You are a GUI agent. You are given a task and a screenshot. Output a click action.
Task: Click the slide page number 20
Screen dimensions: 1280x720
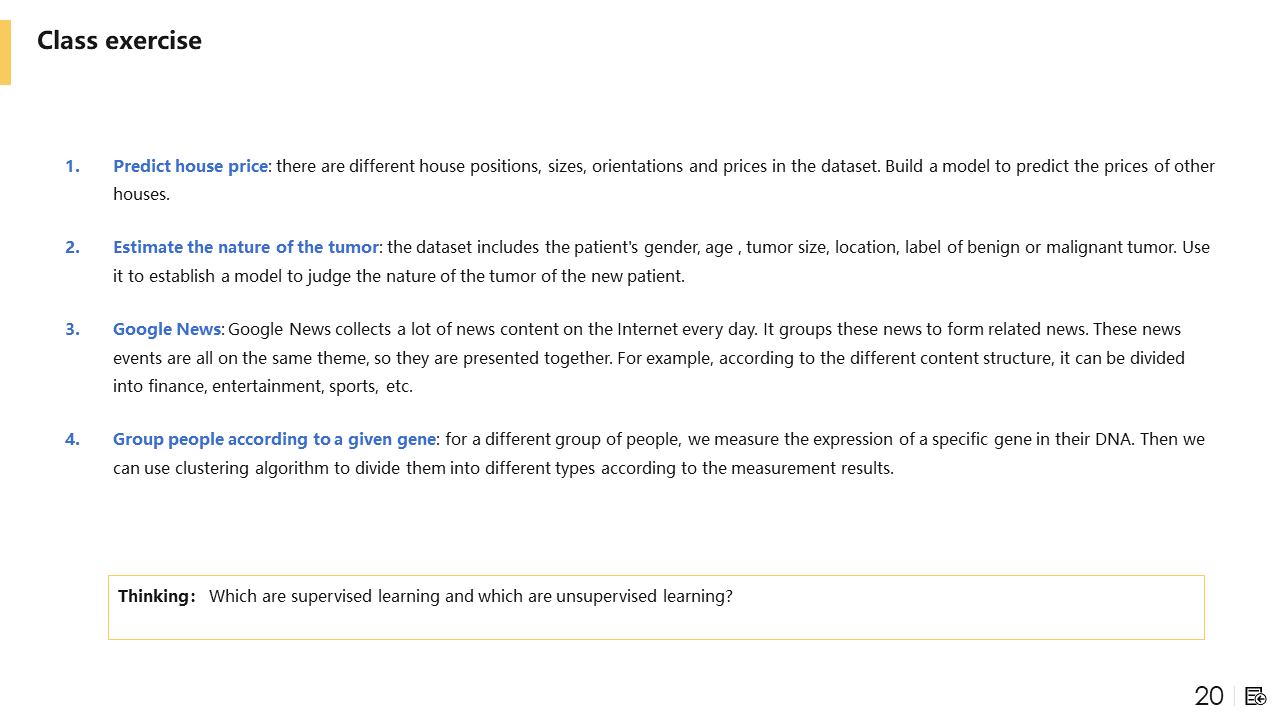1209,696
